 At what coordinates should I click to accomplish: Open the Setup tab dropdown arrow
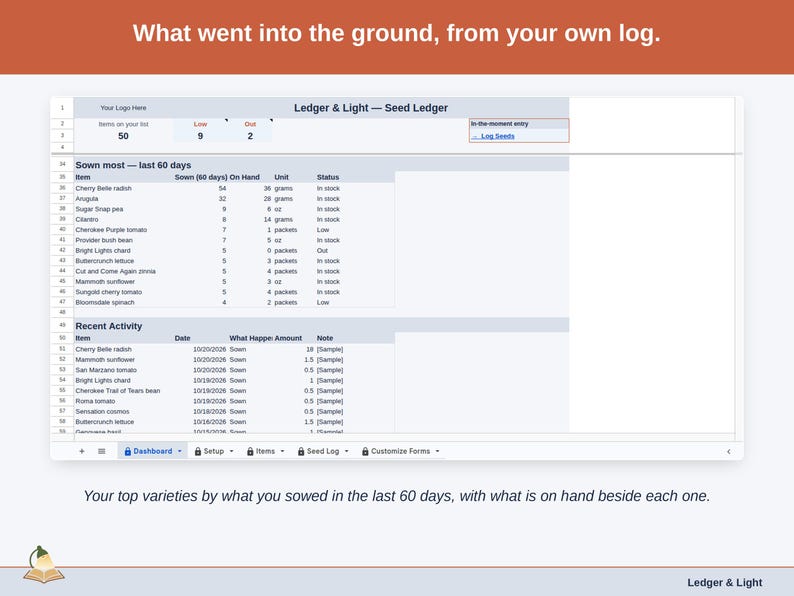[232, 451]
